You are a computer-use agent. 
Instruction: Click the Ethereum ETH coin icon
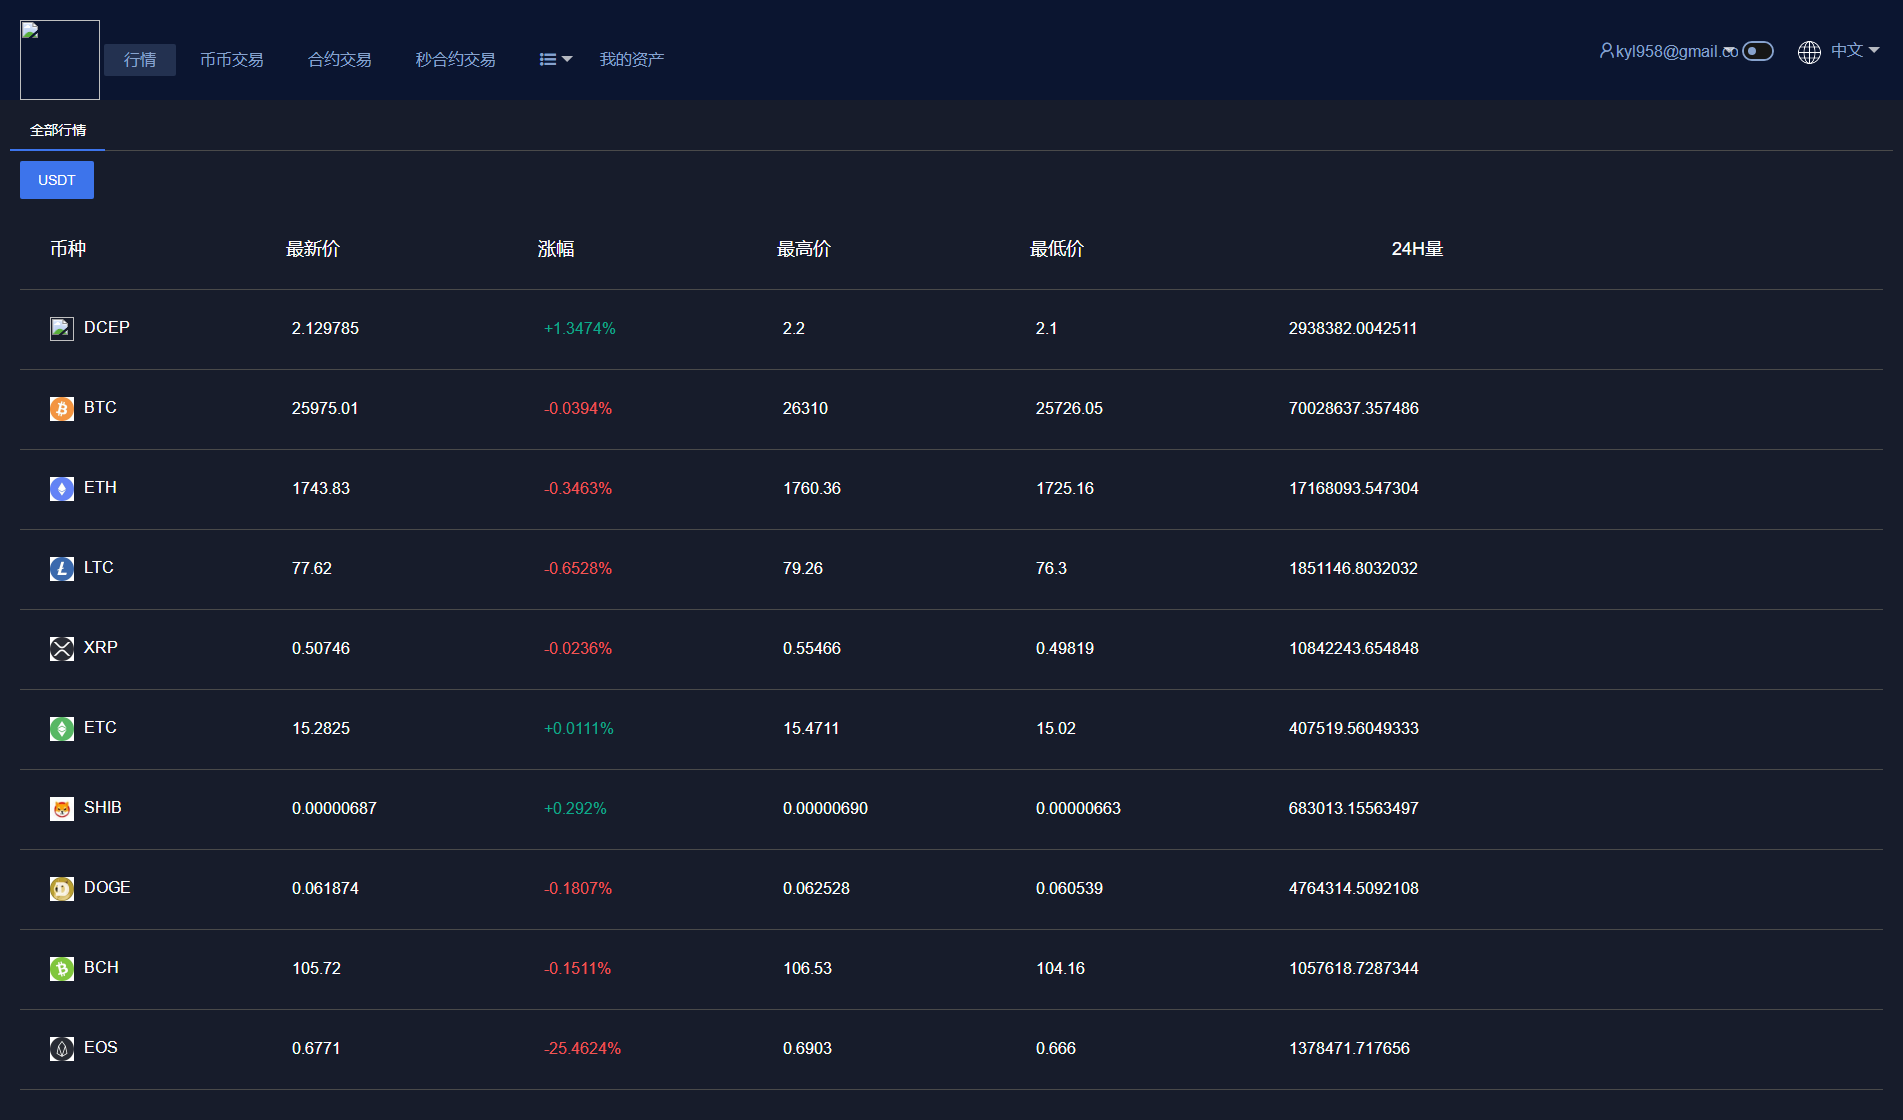[x=62, y=489]
